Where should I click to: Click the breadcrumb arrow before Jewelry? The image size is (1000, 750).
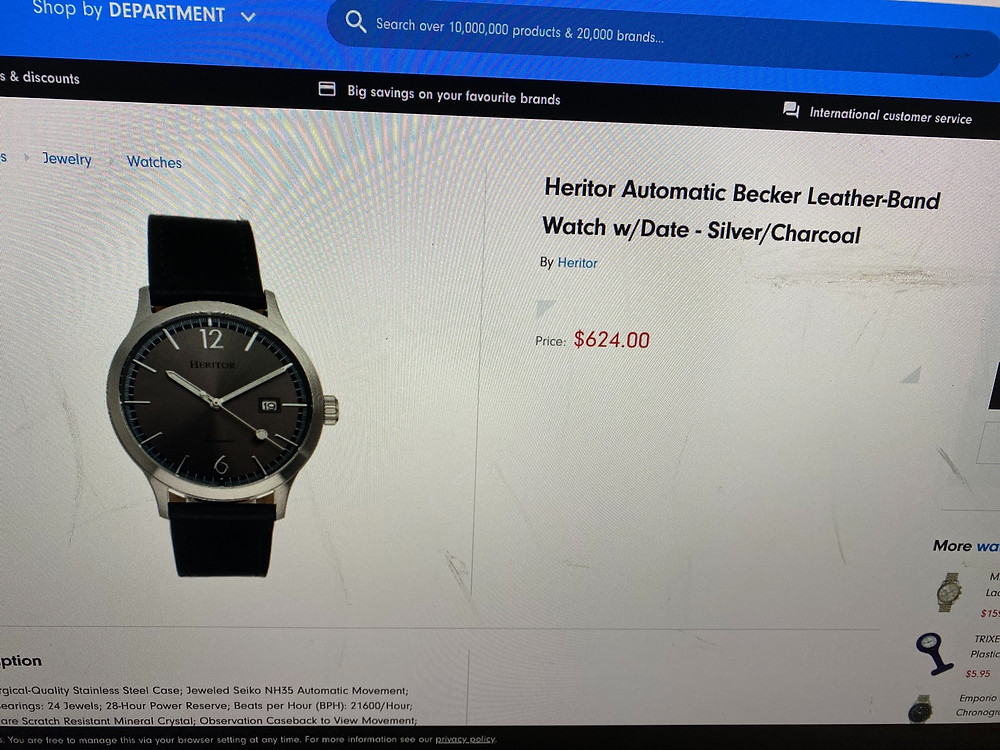click(x=27, y=157)
